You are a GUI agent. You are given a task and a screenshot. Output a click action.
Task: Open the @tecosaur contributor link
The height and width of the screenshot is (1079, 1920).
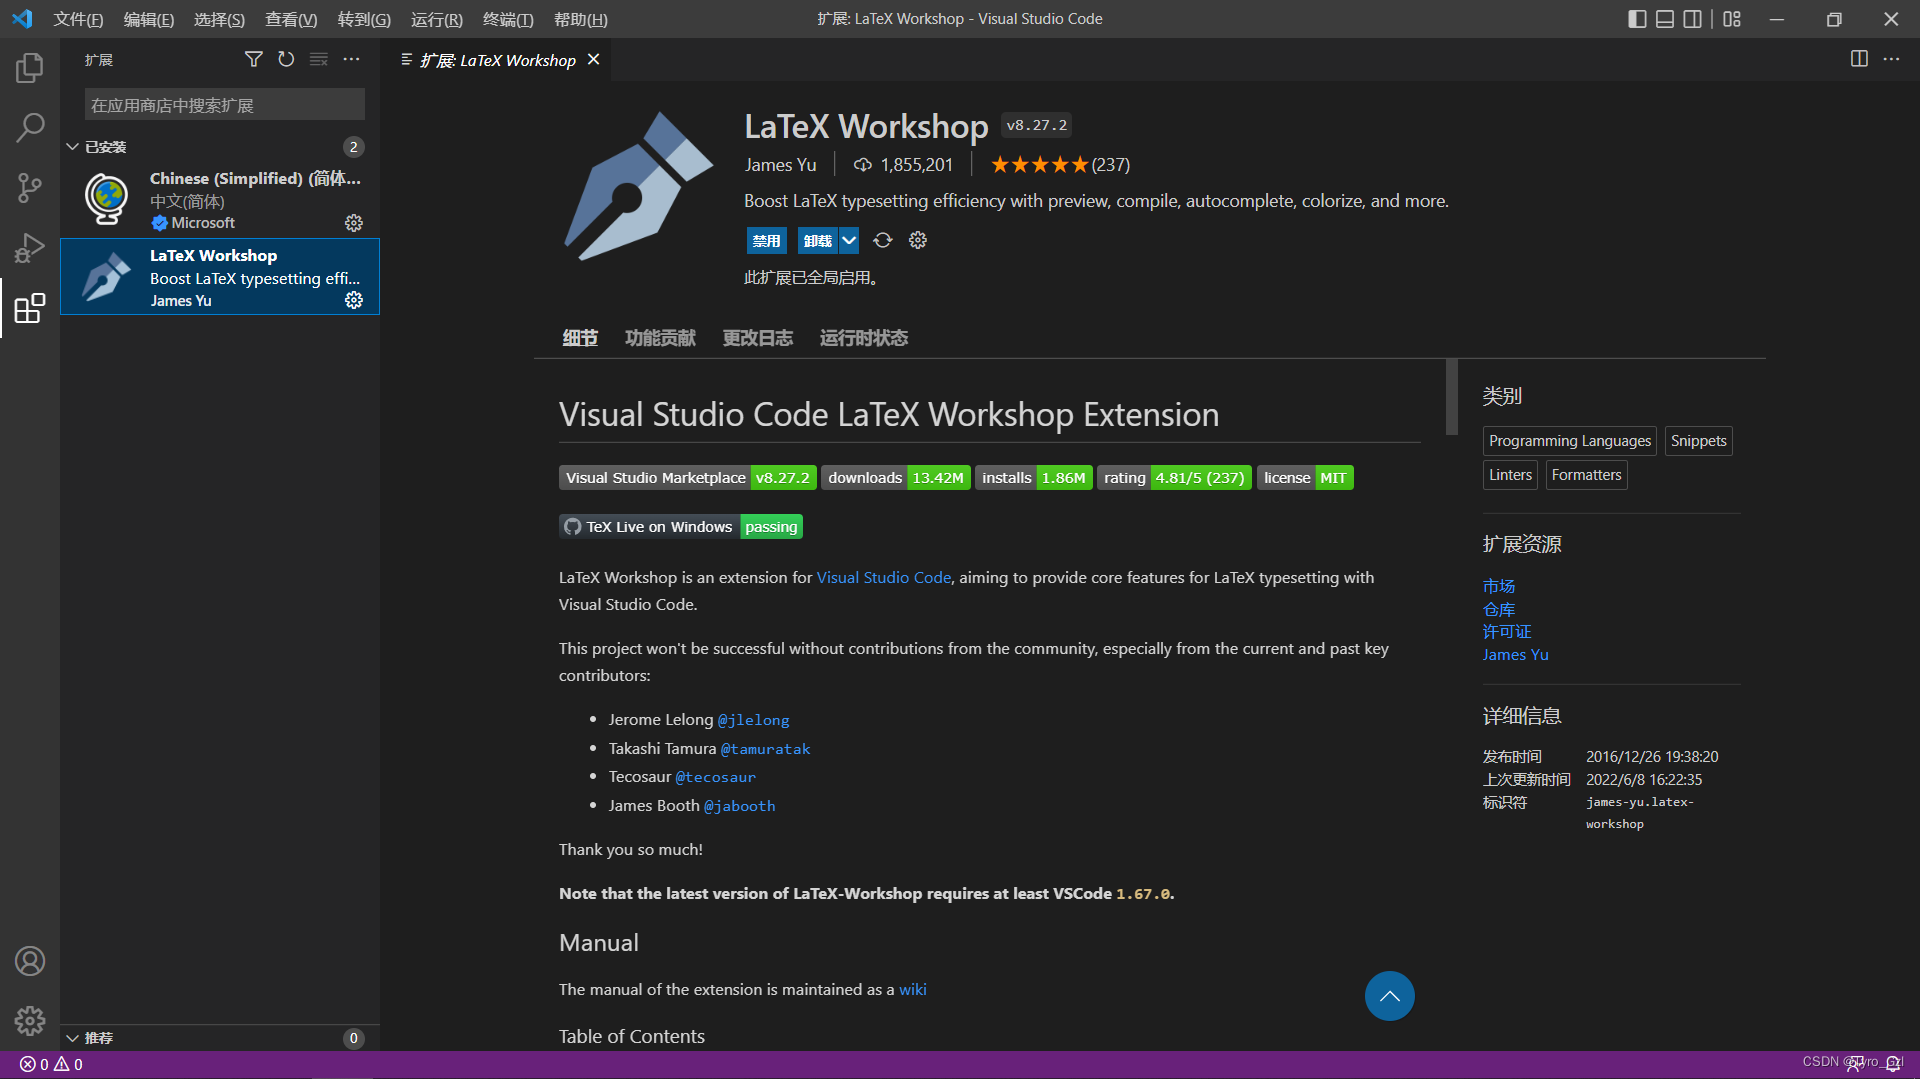pos(715,777)
